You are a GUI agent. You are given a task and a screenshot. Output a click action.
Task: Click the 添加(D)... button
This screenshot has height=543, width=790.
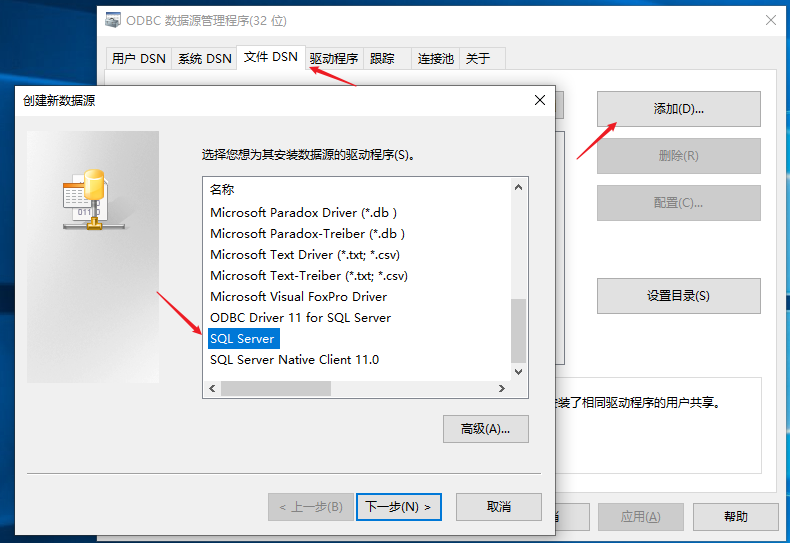tap(679, 109)
